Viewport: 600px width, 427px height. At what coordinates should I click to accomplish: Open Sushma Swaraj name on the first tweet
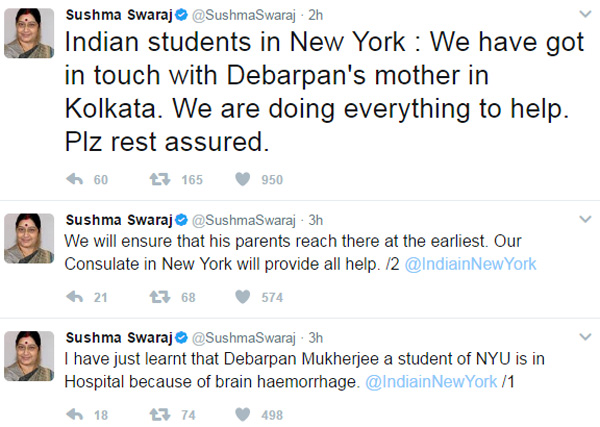click(x=115, y=15)
